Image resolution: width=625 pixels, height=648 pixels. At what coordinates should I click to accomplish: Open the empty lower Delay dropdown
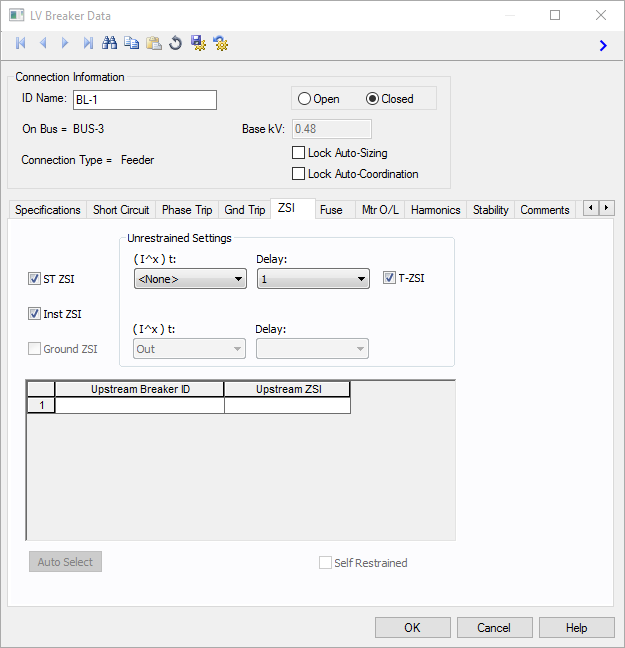(x=312, y=349)
